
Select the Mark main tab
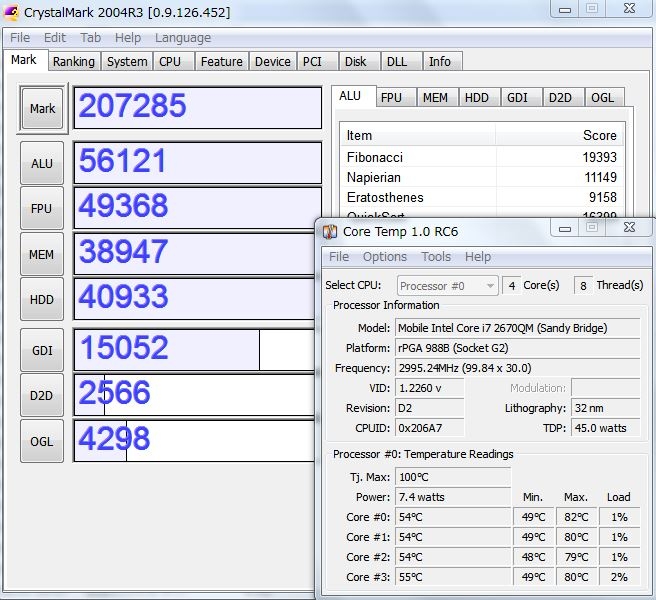pos(24,60)
